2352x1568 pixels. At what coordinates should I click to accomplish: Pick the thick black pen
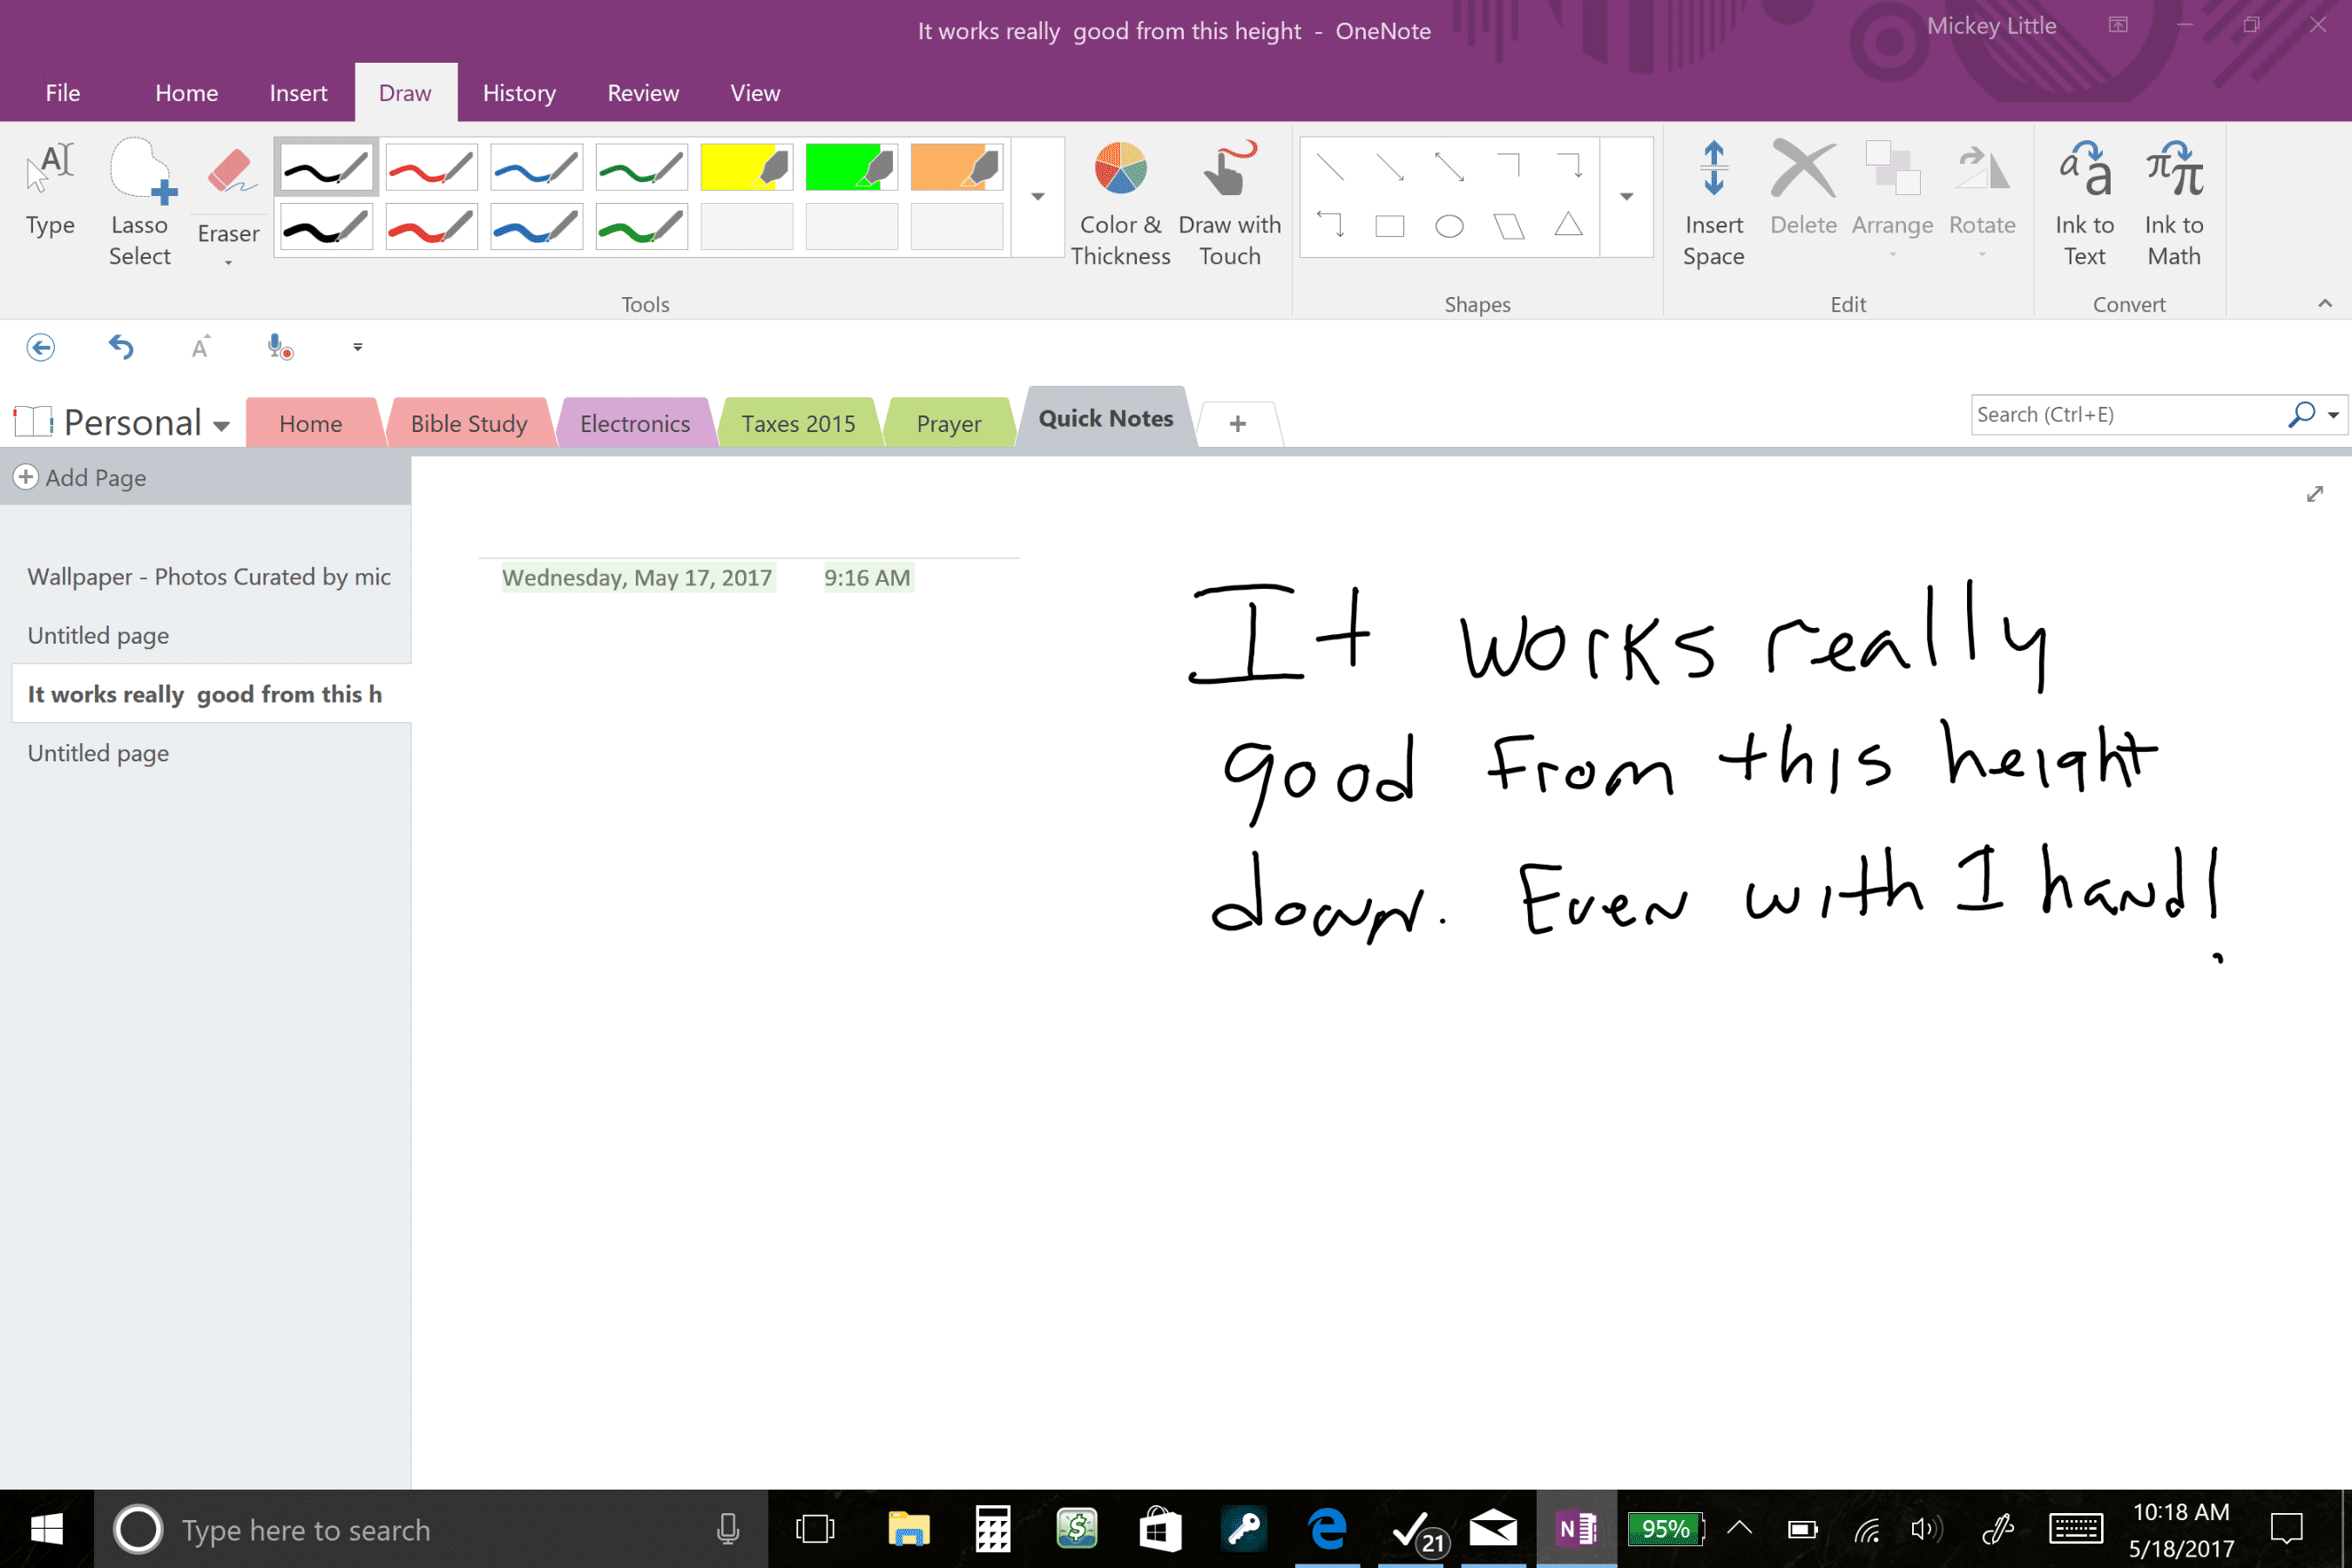coord(326,227)
